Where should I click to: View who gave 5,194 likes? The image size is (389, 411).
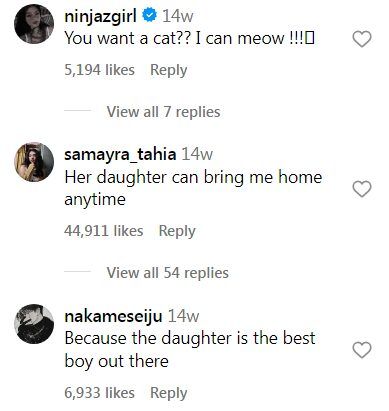(100, 70)
